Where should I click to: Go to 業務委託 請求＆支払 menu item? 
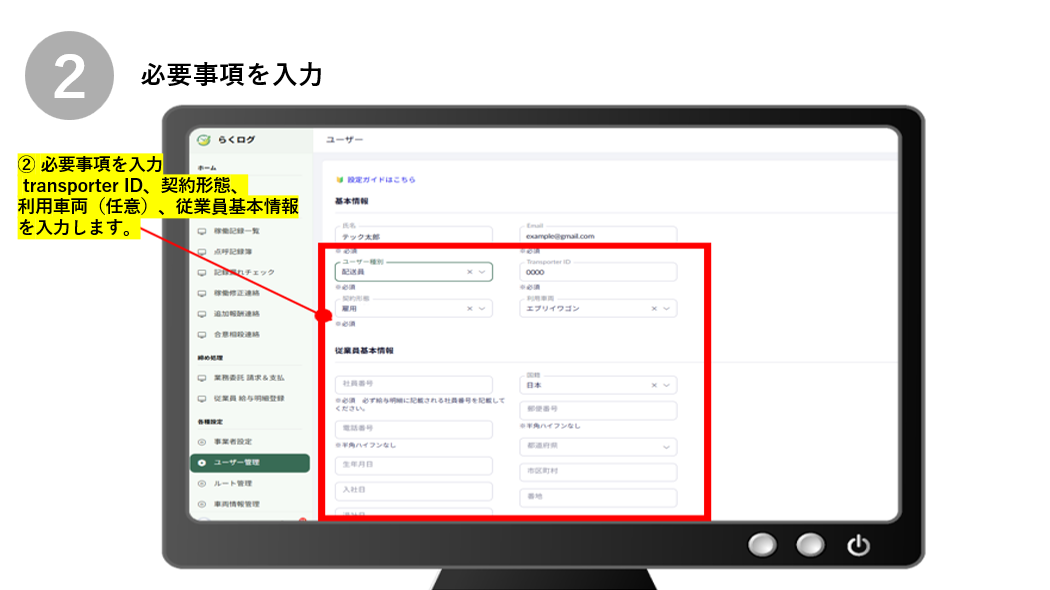(248, 377)
